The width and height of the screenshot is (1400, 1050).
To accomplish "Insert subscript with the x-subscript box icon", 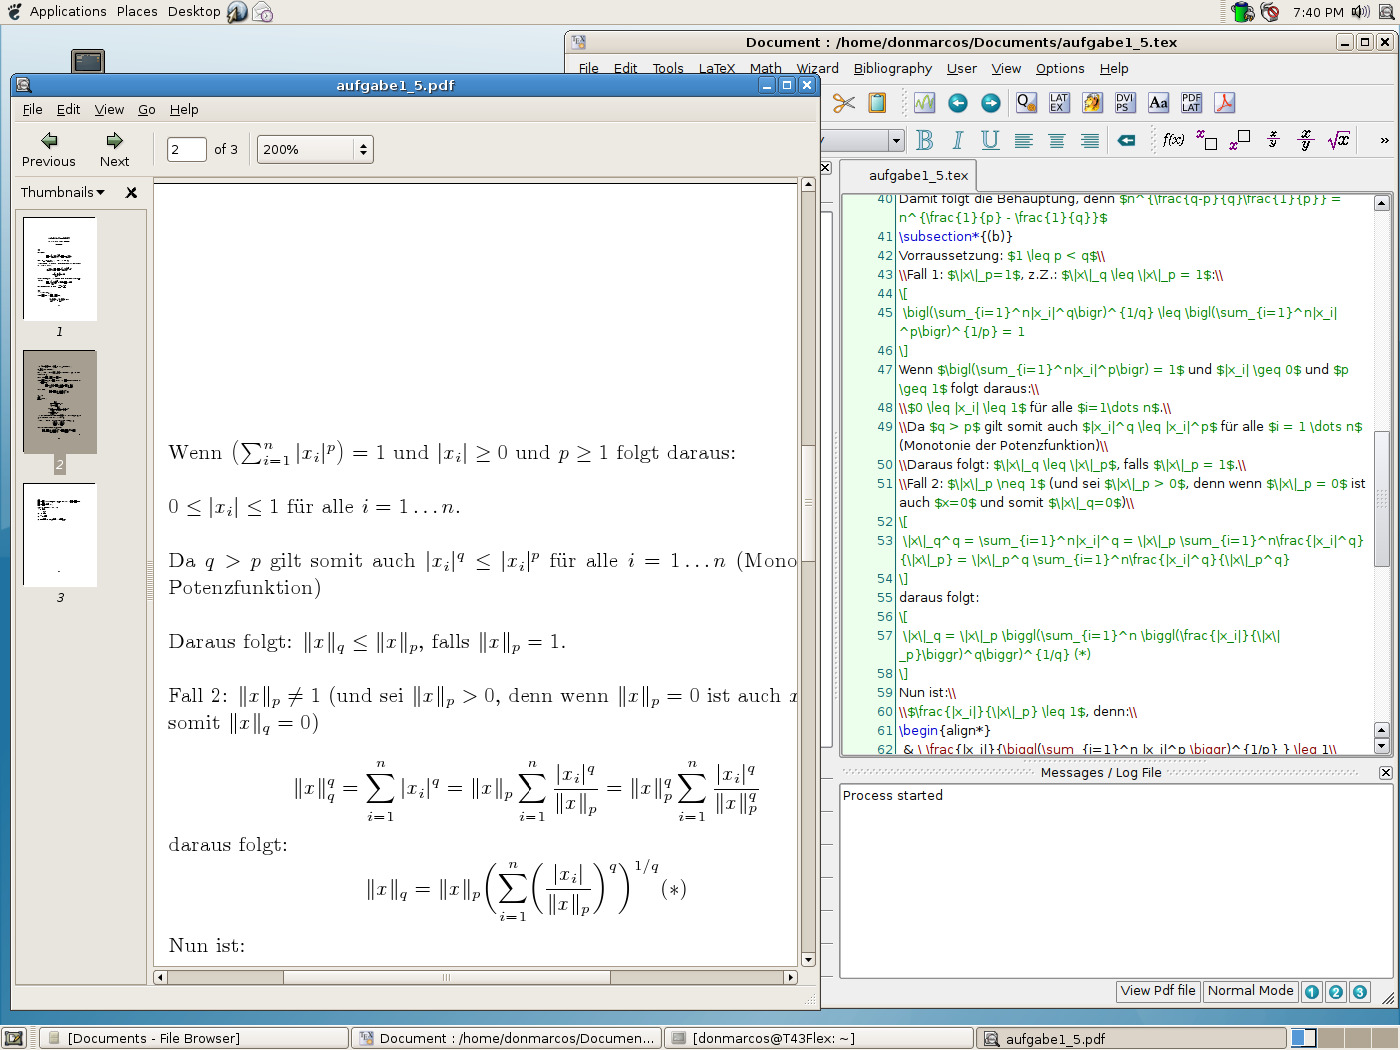I will click(1207, 141).
